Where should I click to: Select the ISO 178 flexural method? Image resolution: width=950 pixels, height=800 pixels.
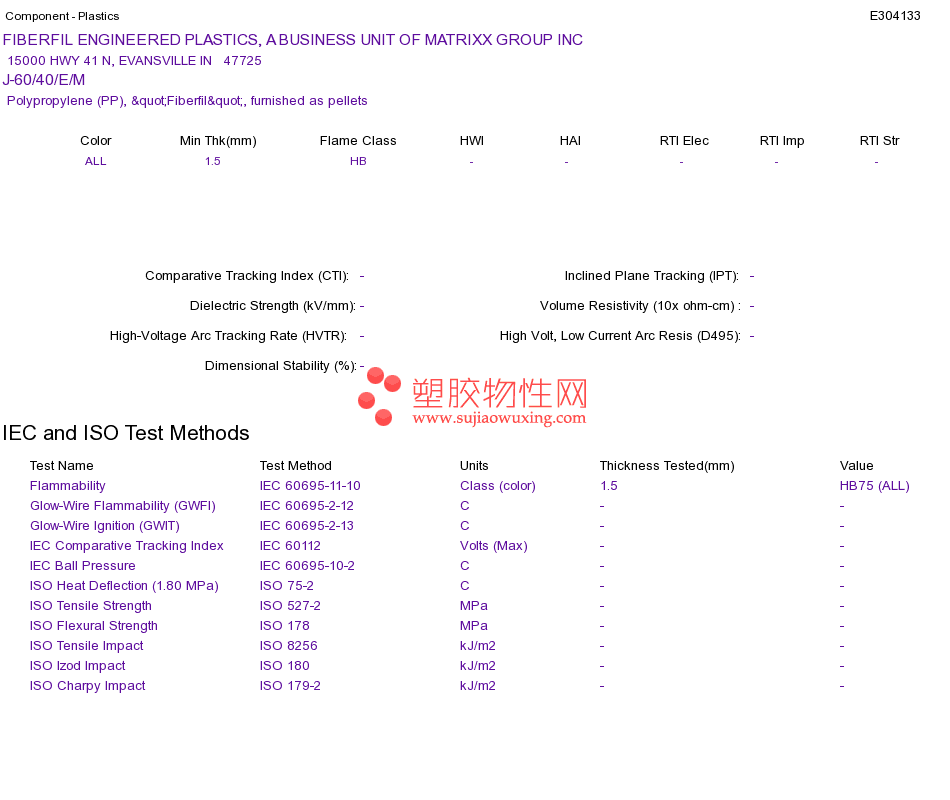point(284,626)
